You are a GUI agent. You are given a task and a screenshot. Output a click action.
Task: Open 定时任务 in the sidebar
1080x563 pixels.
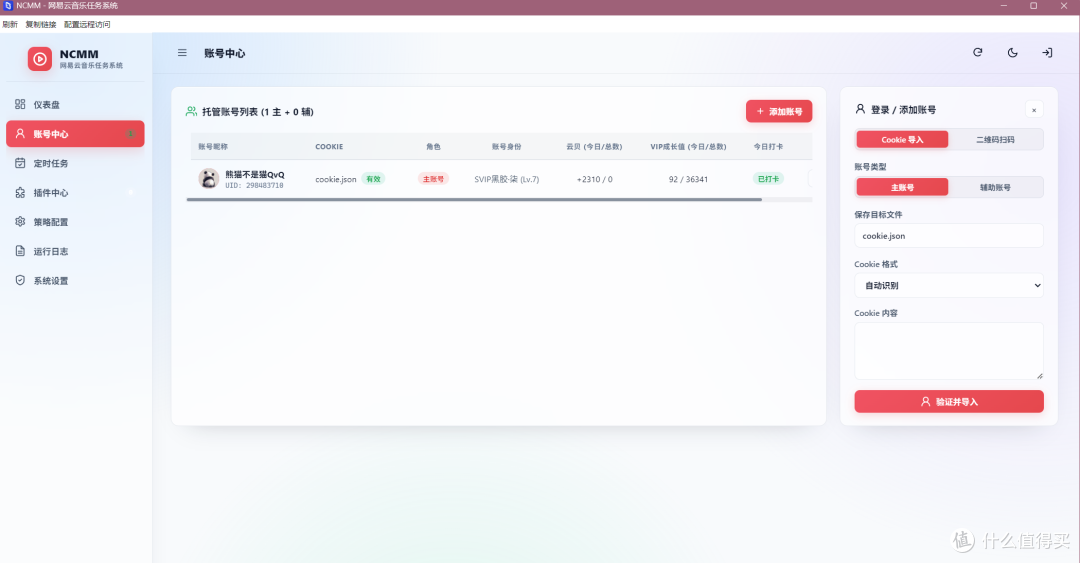click(x=75, y=163)
